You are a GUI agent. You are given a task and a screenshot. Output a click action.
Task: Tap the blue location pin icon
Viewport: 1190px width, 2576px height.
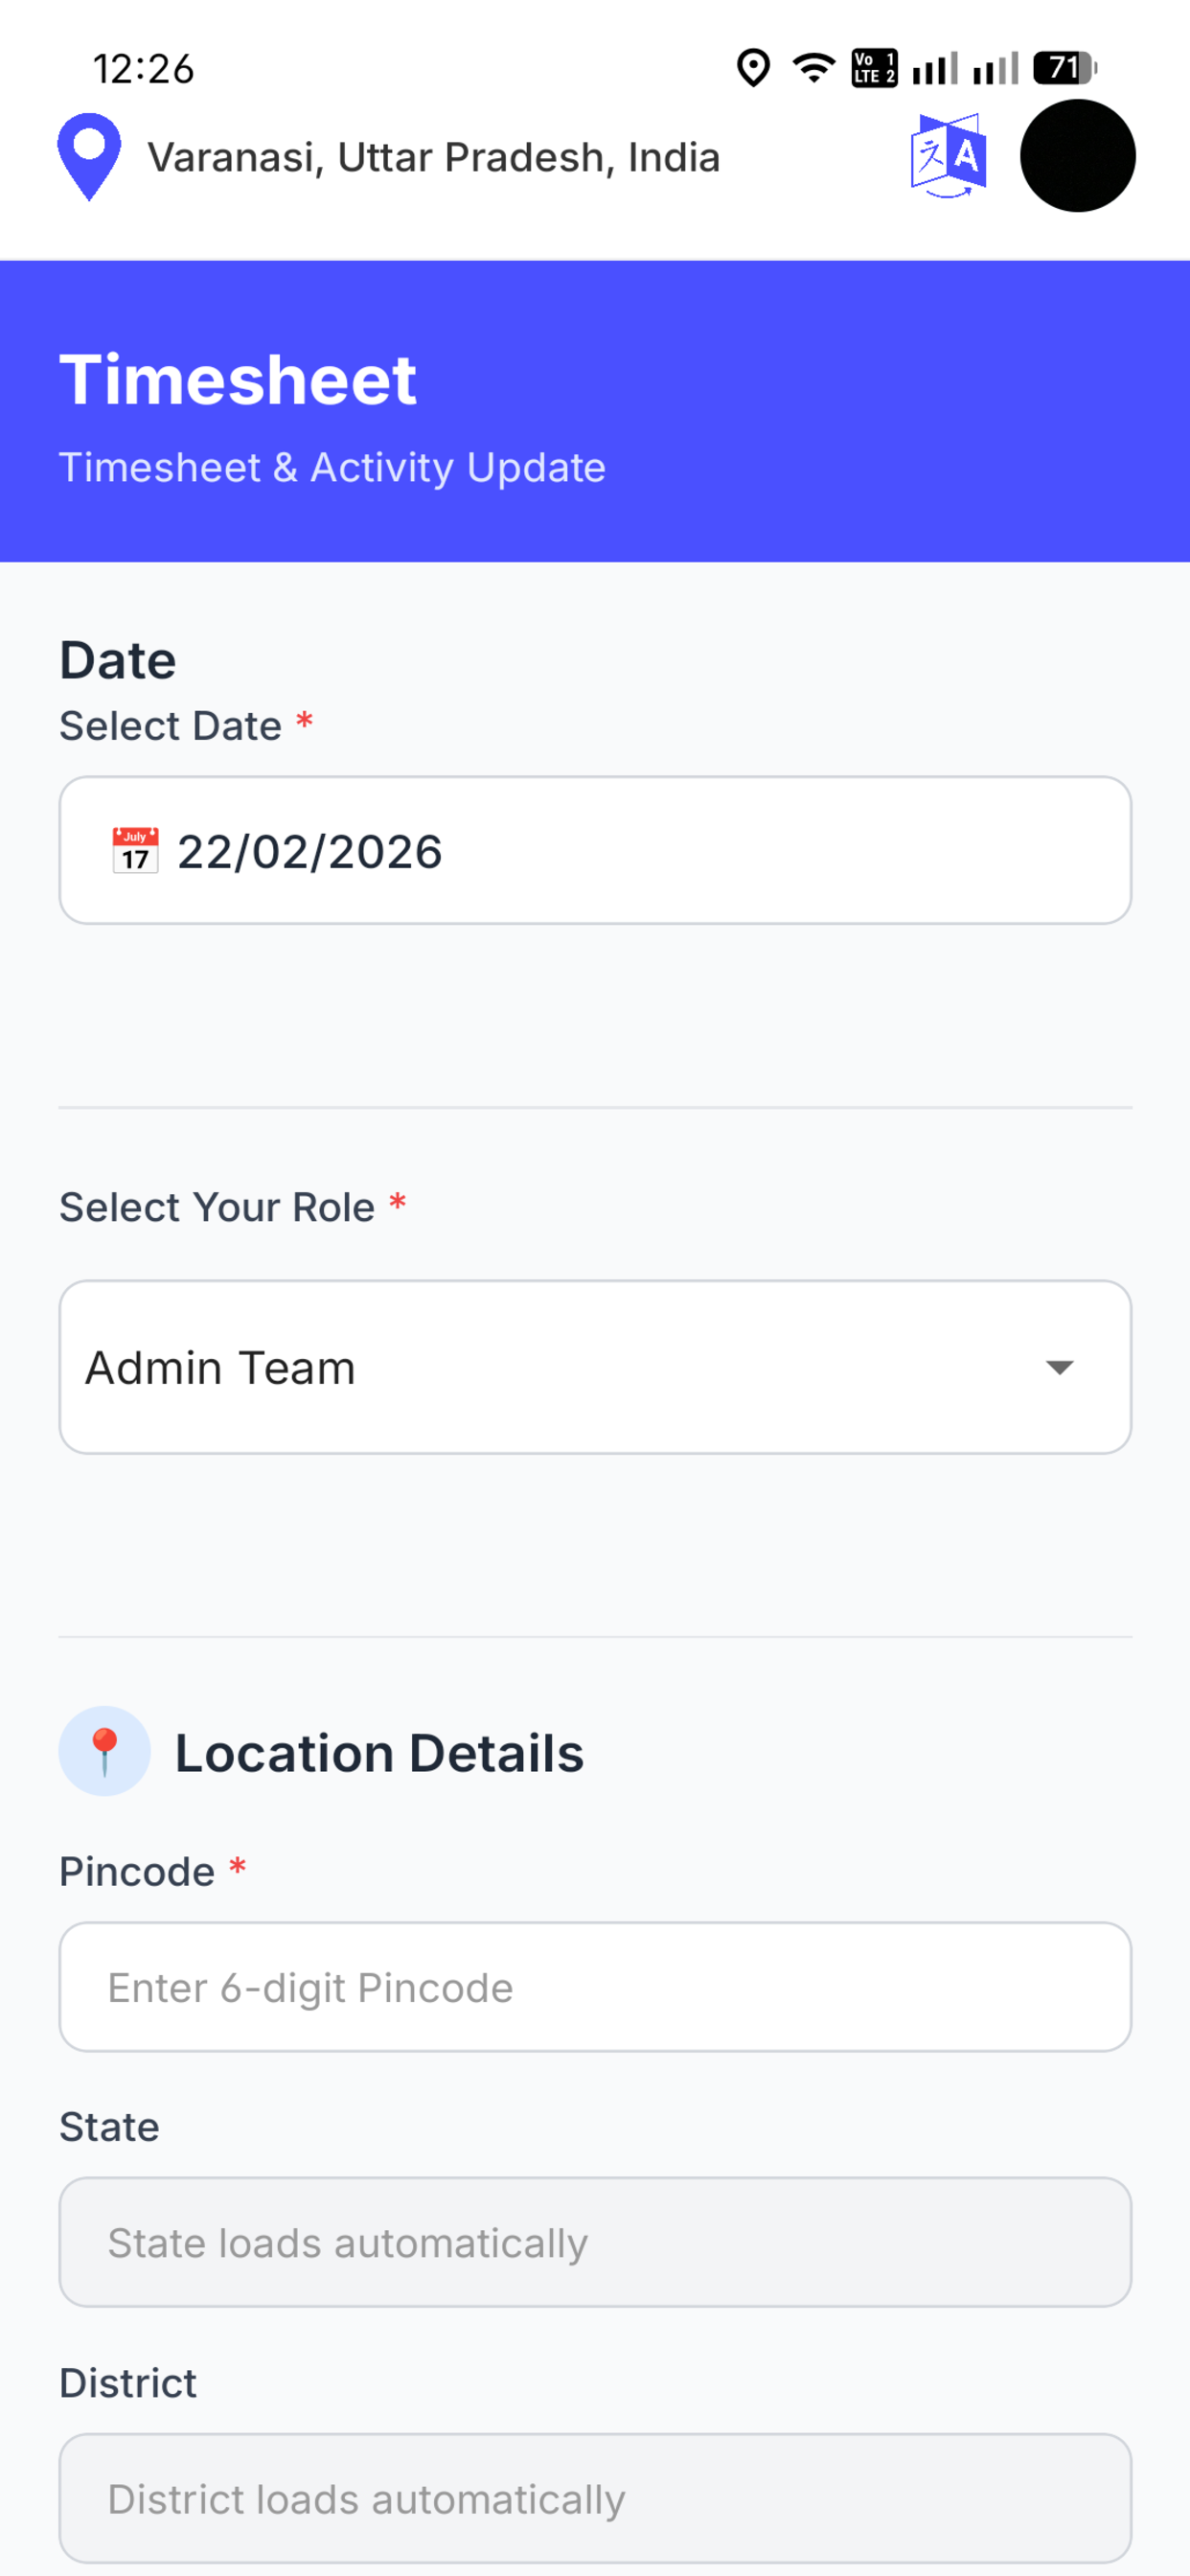tap(89, 157)
